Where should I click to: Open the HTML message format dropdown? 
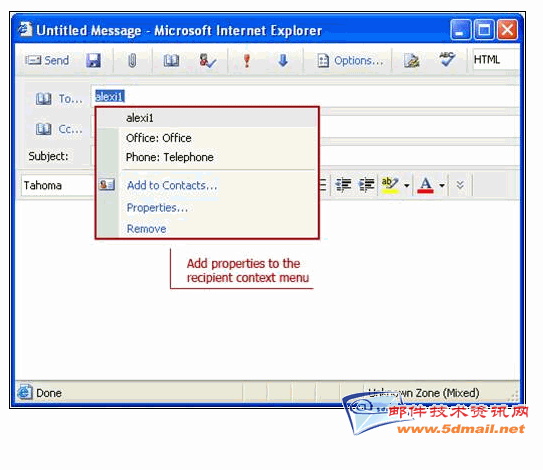pos(496,60)
